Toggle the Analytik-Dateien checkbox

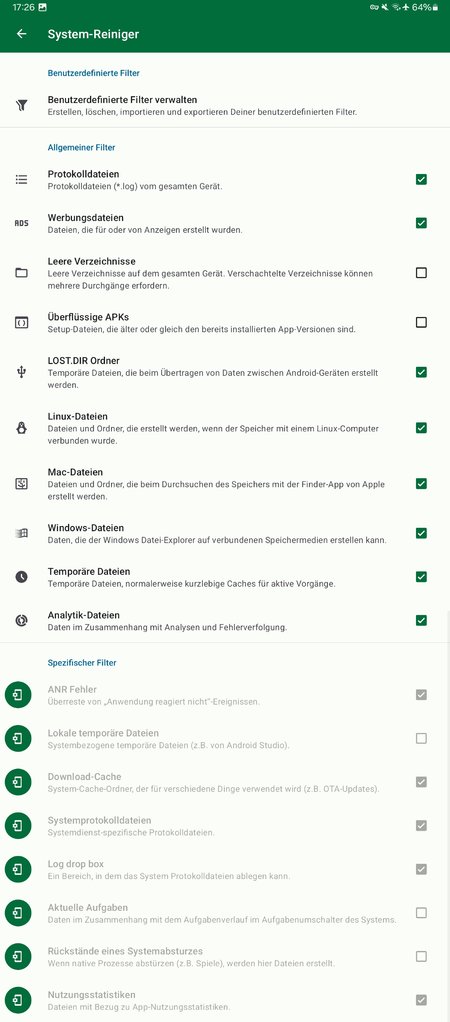pos(421,620)
